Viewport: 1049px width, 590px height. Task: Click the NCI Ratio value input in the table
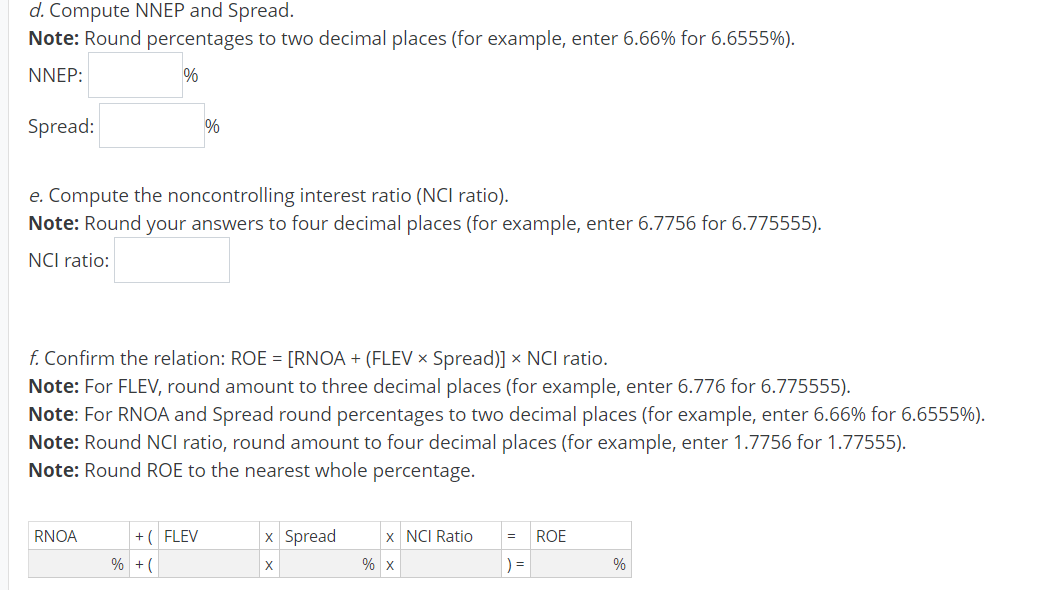click(450, 563)
